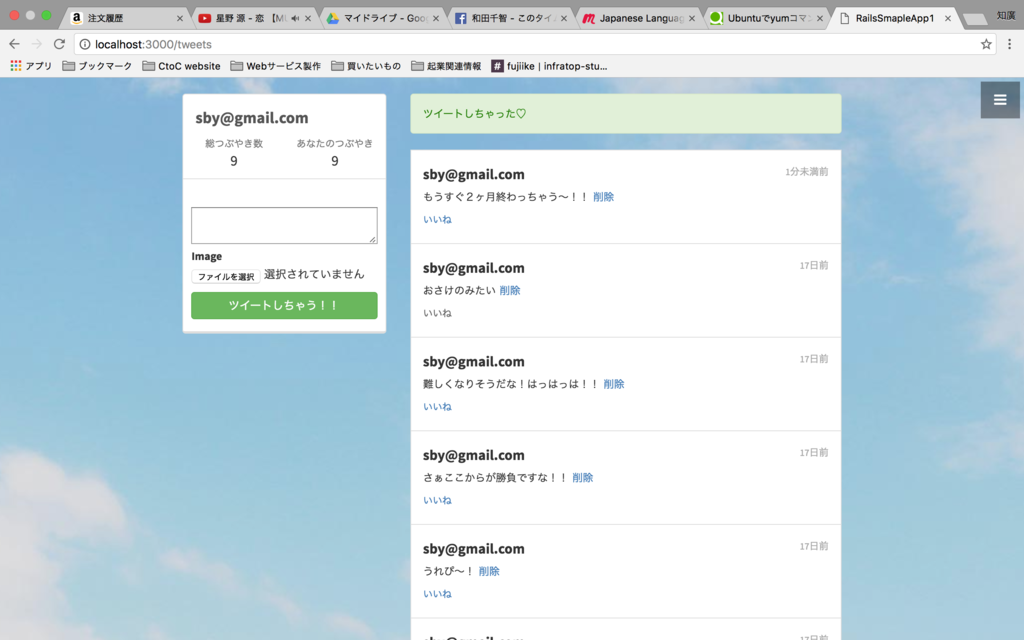Open the 起業関連情報 bookmarks folder
This screenshot has width=1024, height=640.
pos(446,66)
